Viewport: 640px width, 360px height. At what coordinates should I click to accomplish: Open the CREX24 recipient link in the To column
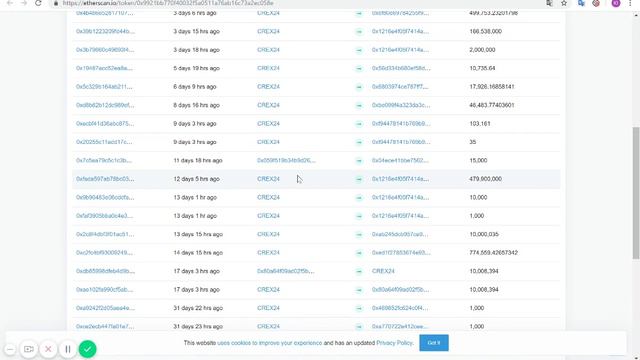coord(383,271)
